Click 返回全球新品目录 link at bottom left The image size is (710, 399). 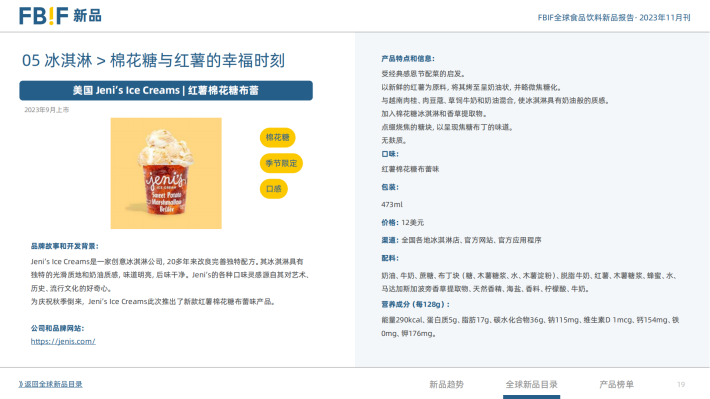point(50,384)
